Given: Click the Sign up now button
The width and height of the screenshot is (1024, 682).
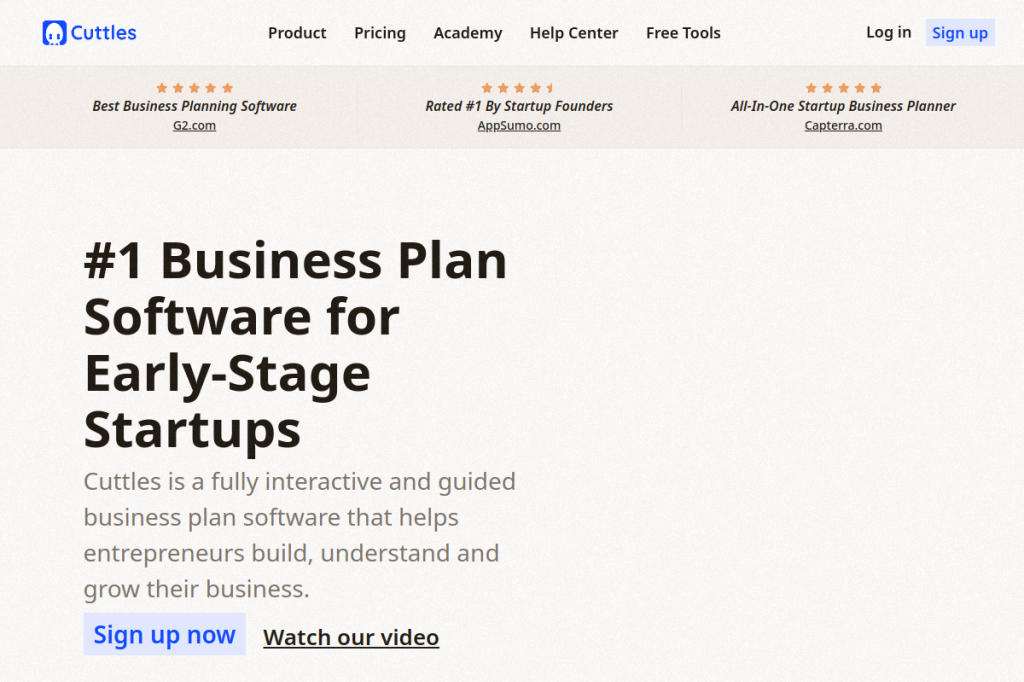Looking at the screenshot, I should pos(165,634).
